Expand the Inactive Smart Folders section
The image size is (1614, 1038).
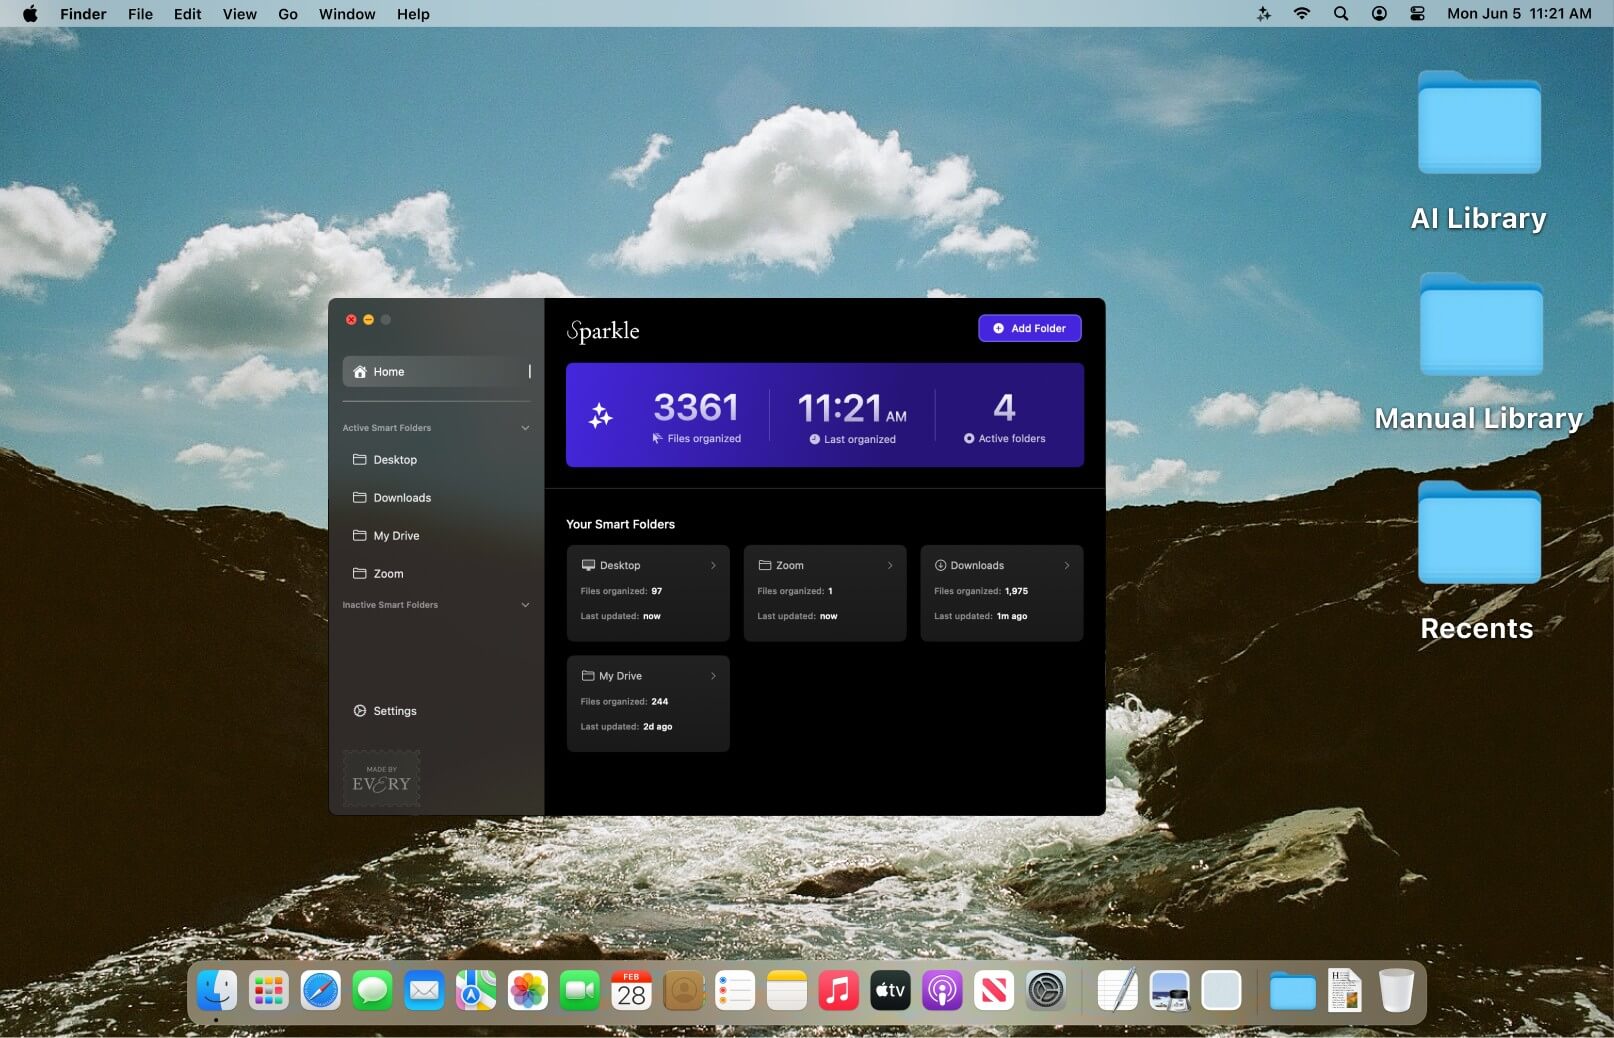[x=525, y=605]
